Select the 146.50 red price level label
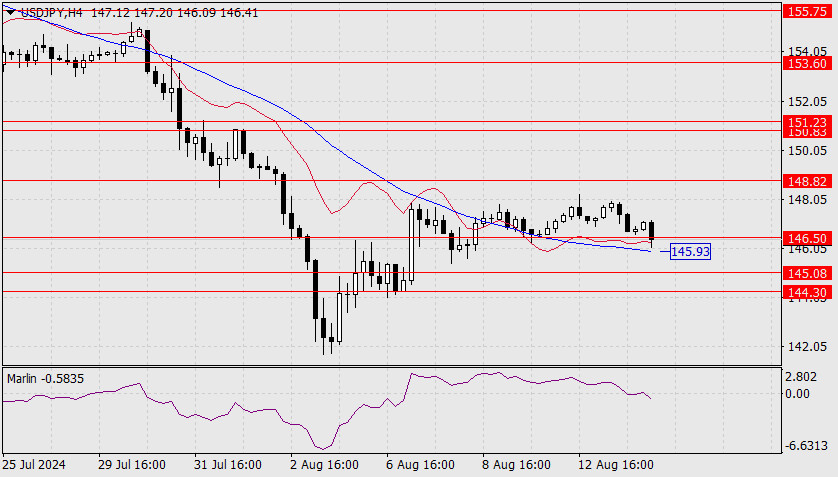The image size is (838, 477). pos(808,238)
